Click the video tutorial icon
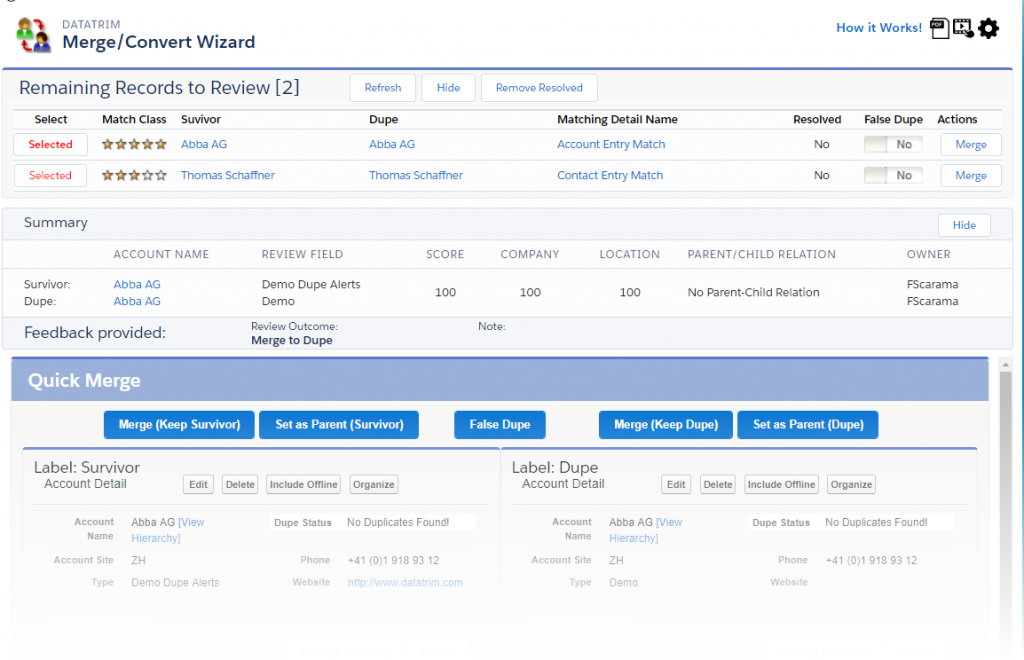 (963, 28)
